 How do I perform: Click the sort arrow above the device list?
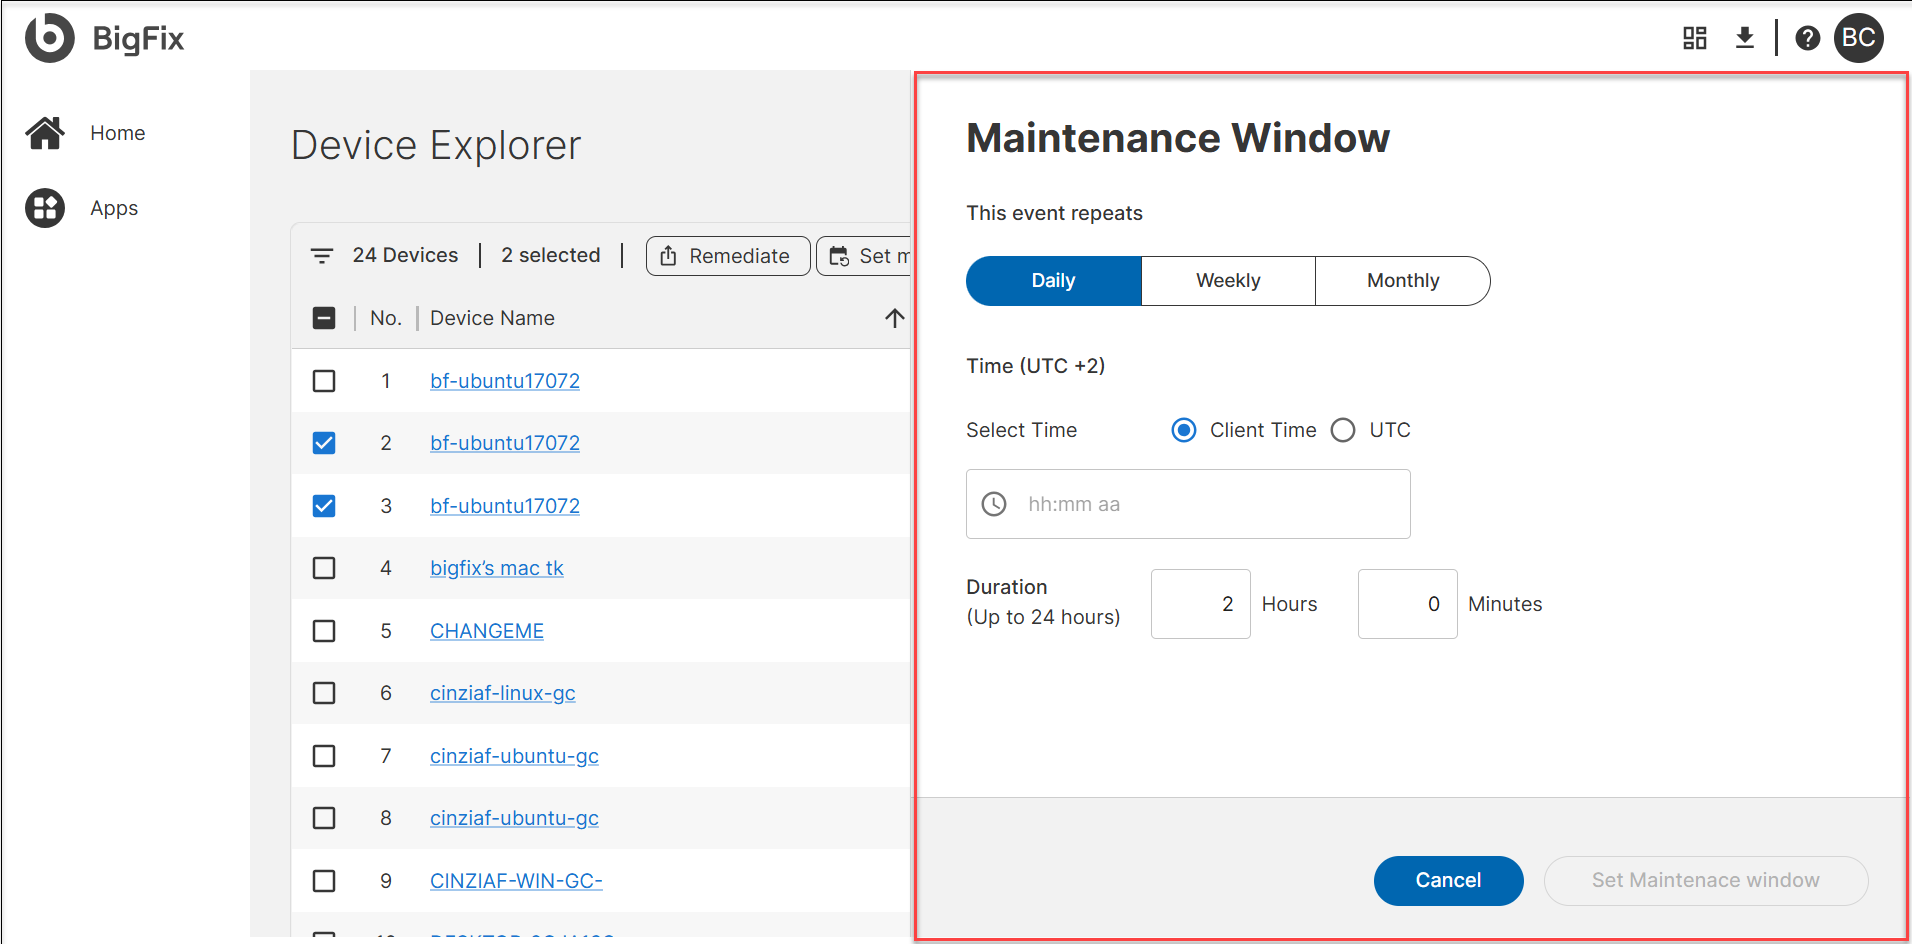[893, 317]
